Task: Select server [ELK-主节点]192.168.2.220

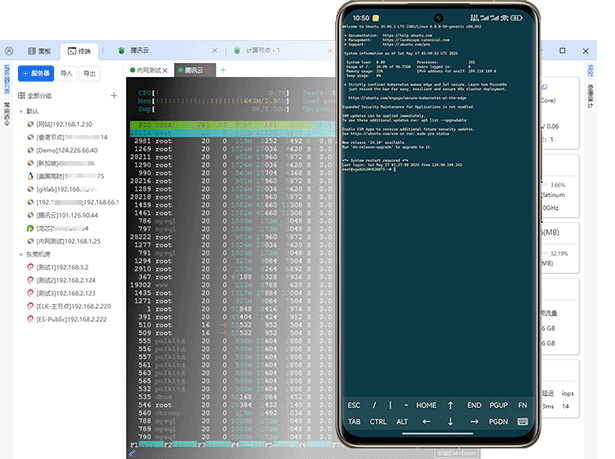Action: (69, 306)
